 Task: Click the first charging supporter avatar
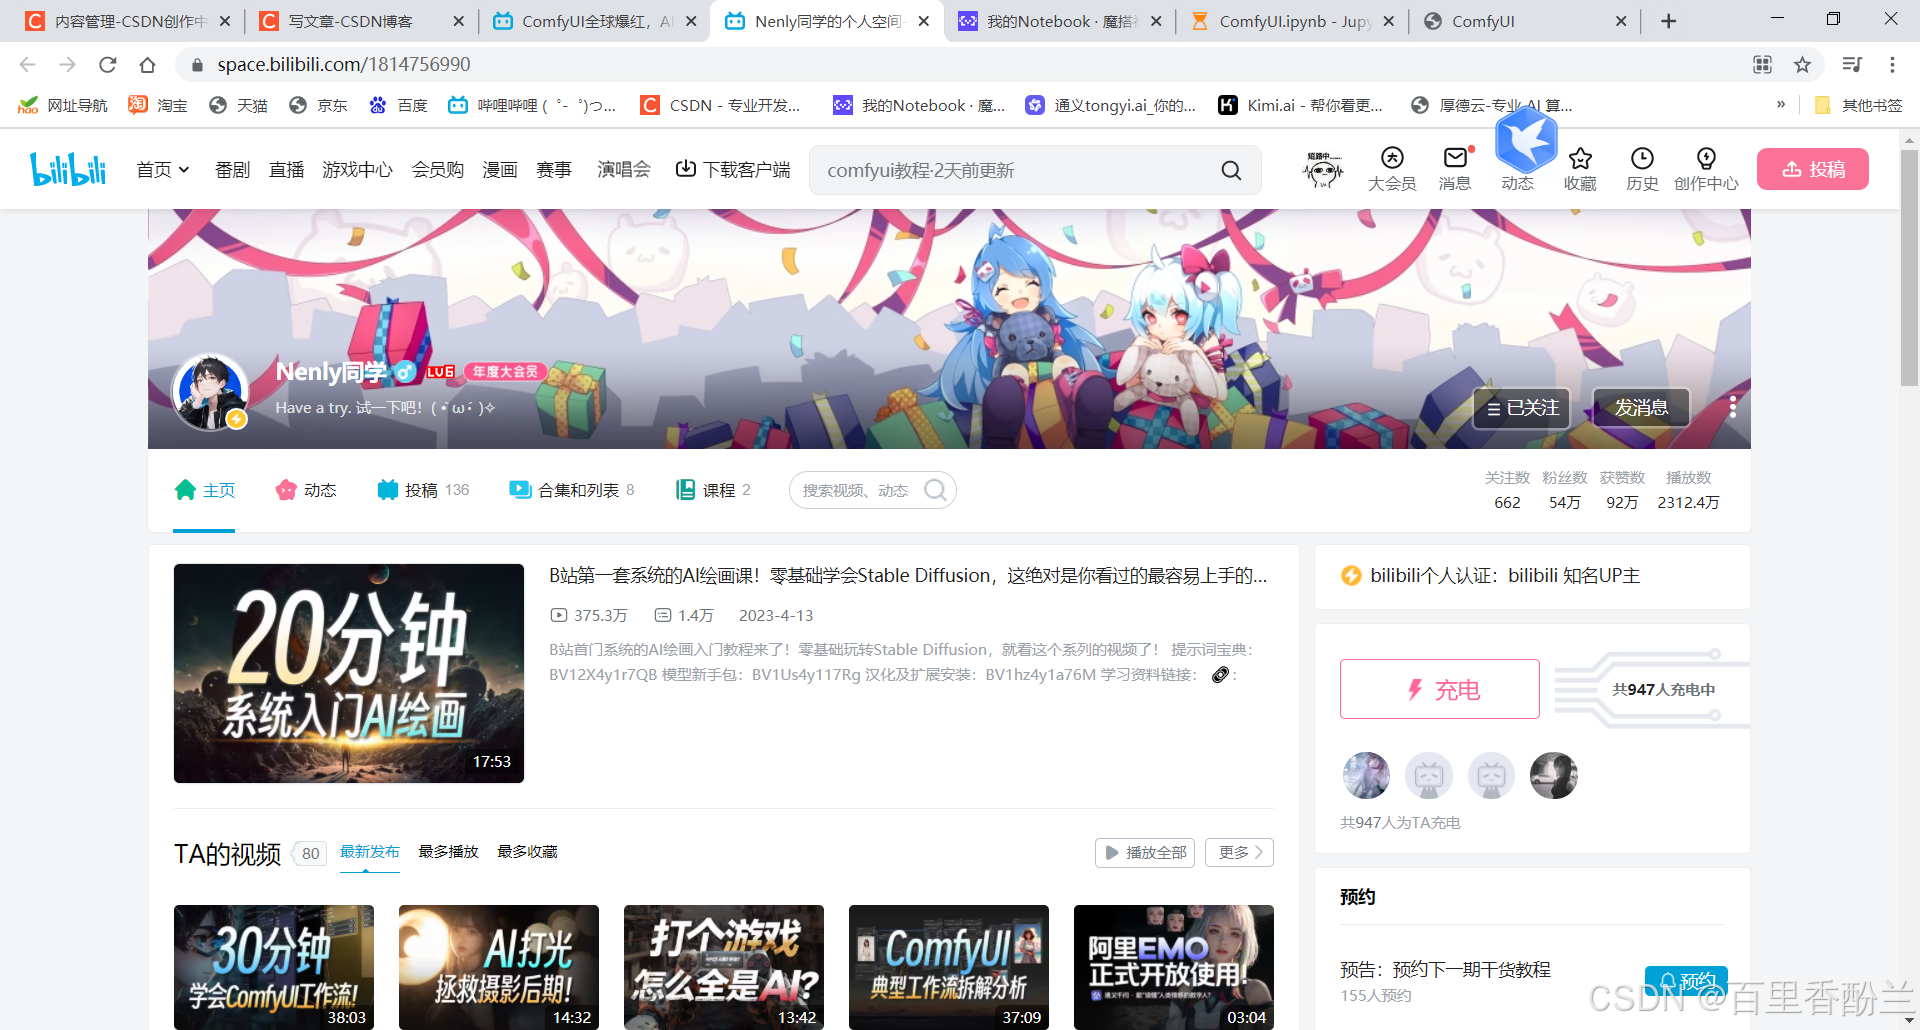1366,775
